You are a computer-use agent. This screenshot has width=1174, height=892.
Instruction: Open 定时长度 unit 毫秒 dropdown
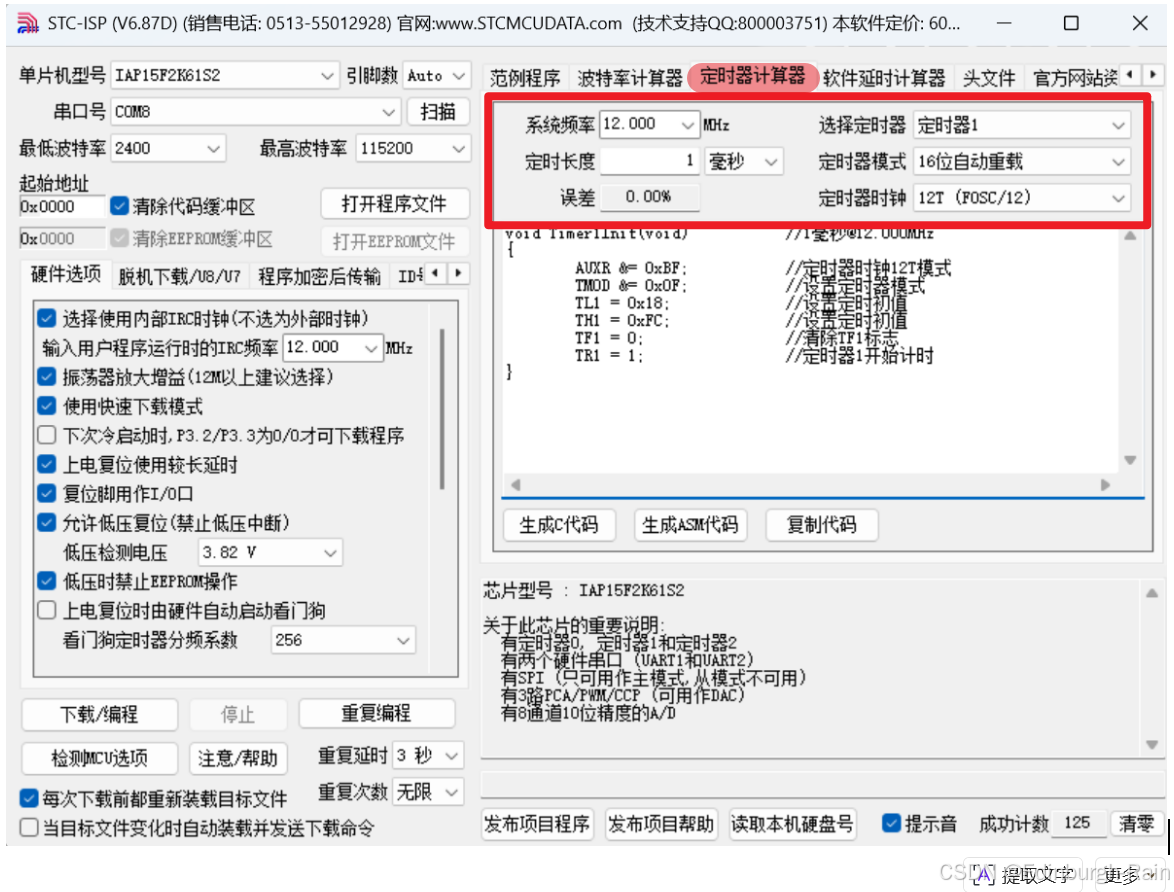coord(743,161)
